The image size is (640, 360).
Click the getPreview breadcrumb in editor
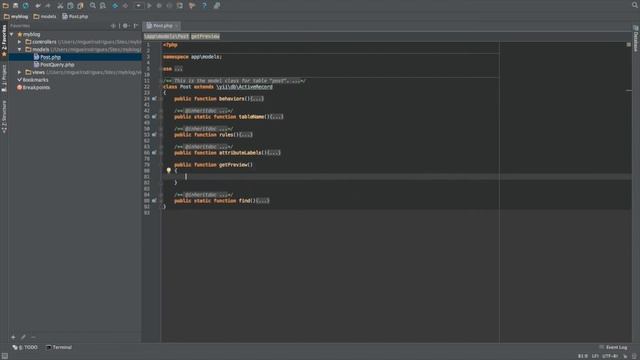(205, 36)
